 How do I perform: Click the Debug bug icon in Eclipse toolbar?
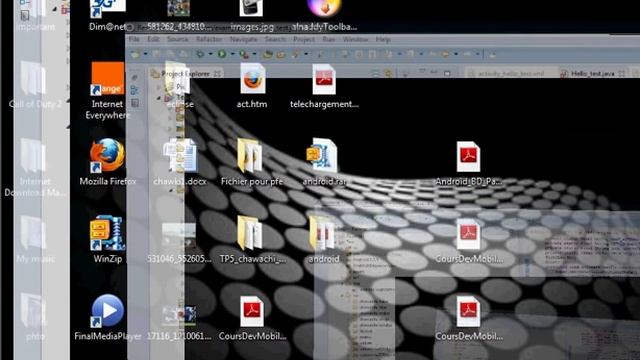pyautogui.click(x=200, y=54)
